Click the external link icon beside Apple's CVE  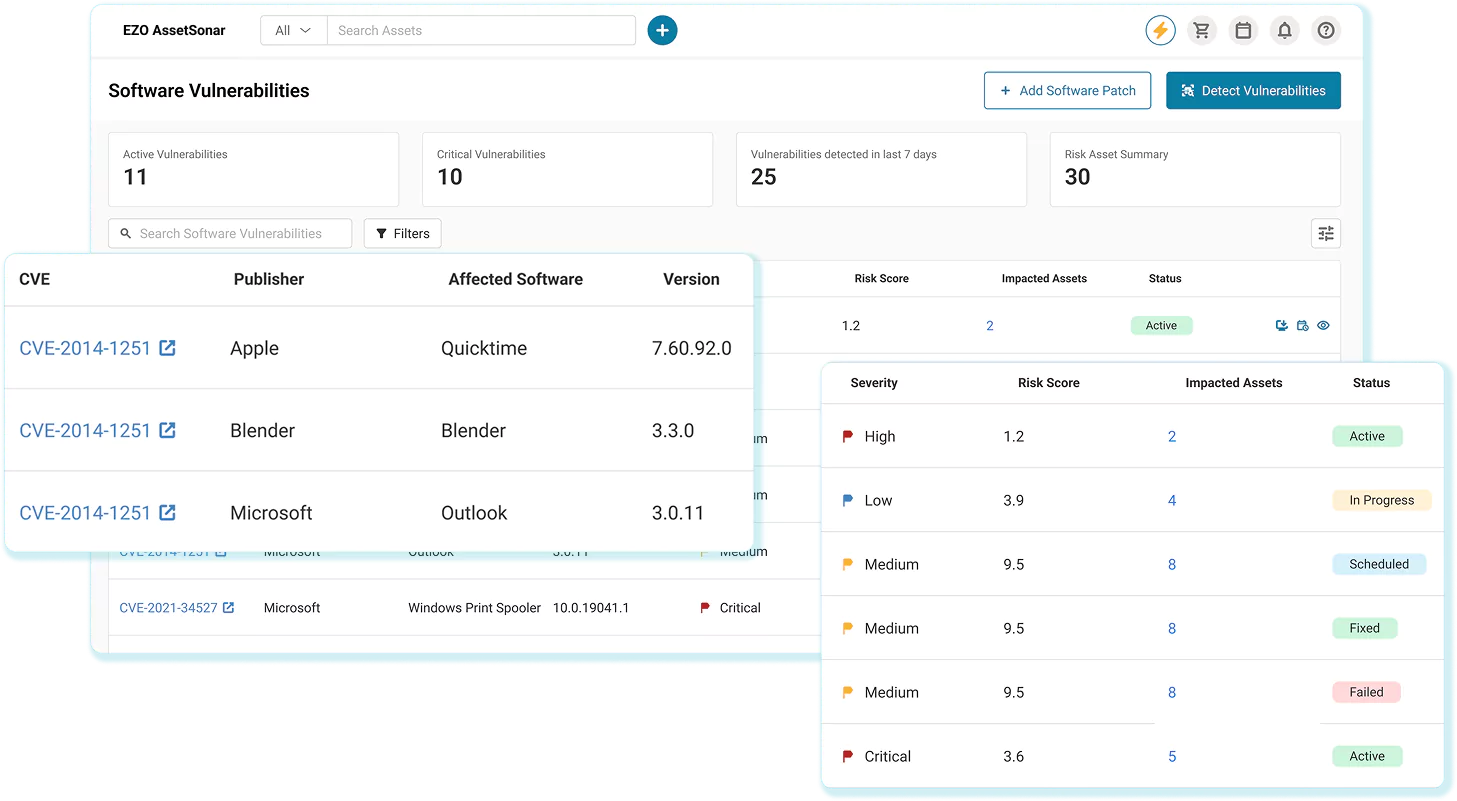tap(168, 348)
